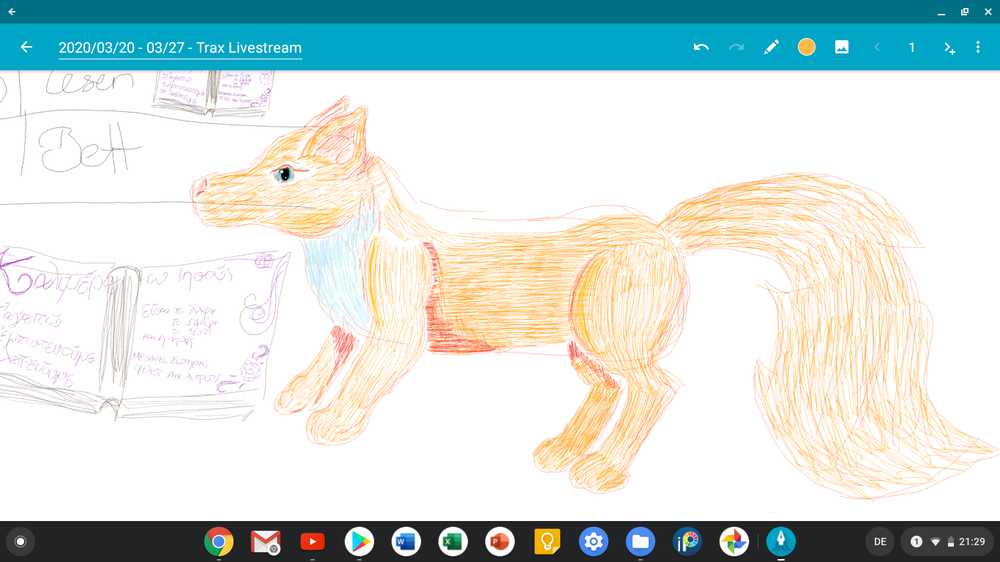1000x562 pixels.
Task: Click the redo arrow icon
Action: click(736, 47)
